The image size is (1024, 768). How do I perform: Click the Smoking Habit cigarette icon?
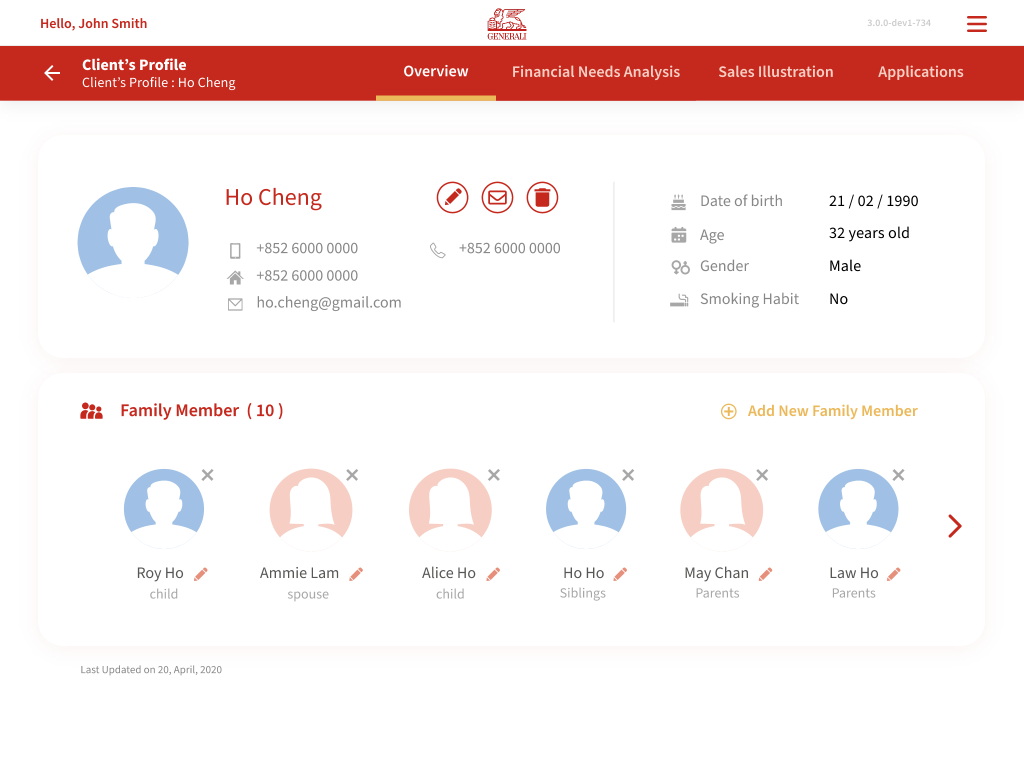[679, 300]
